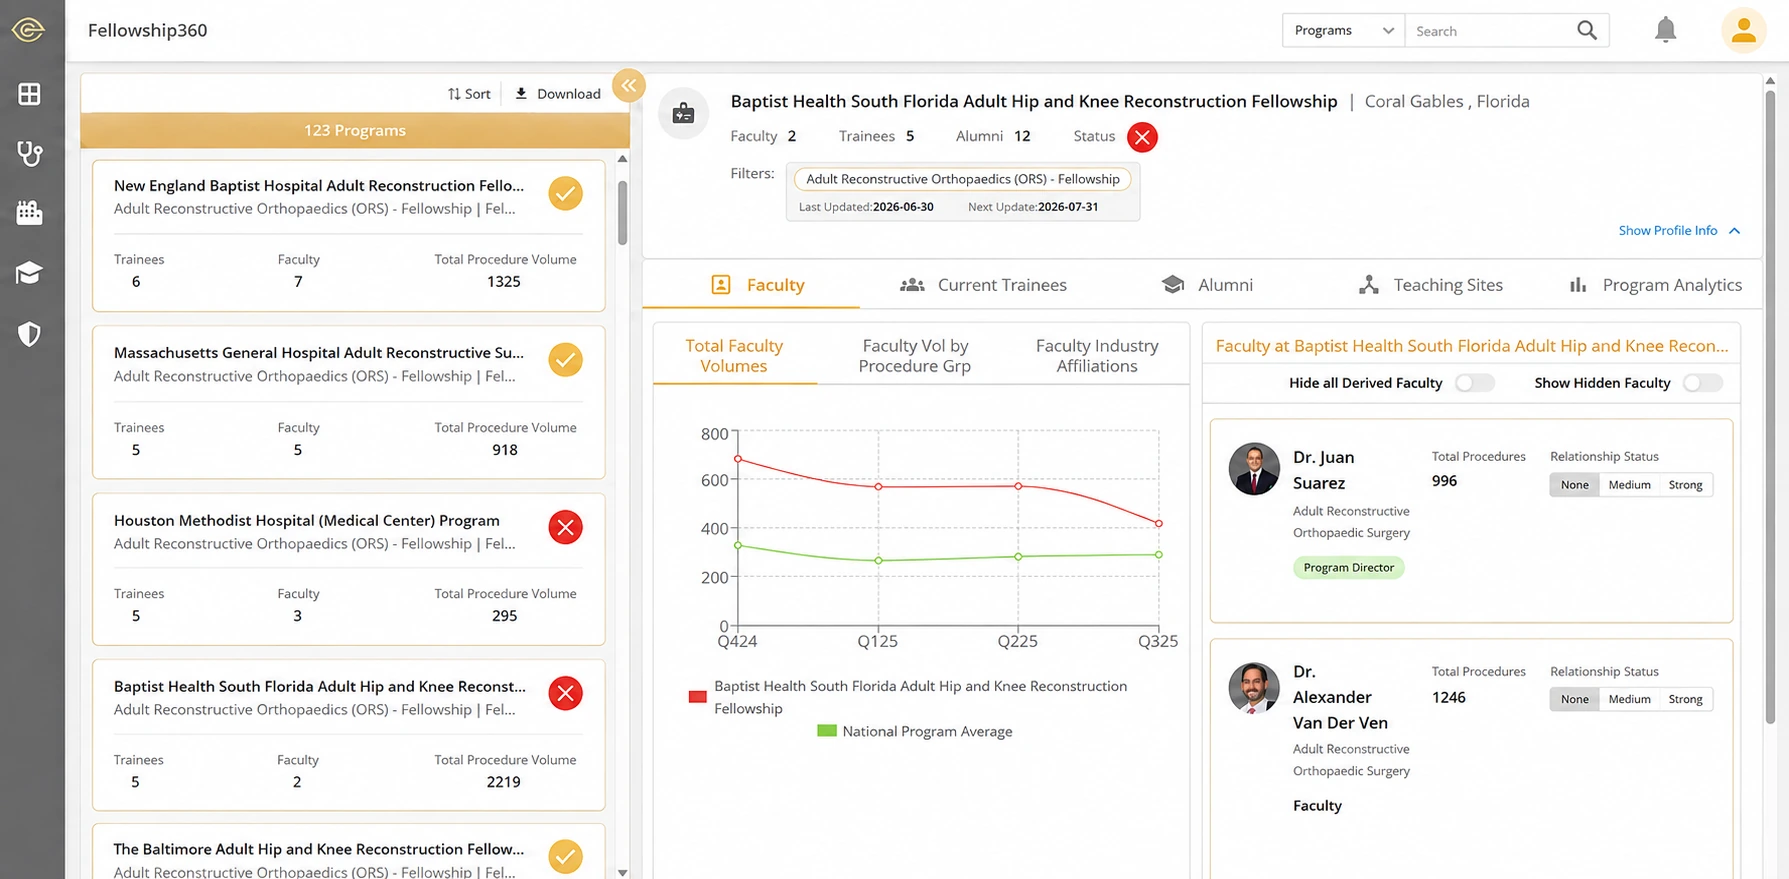Switch to the Current Trainees tab
The height and width of the screenshot is (879, 1789).
pos(983,285)
